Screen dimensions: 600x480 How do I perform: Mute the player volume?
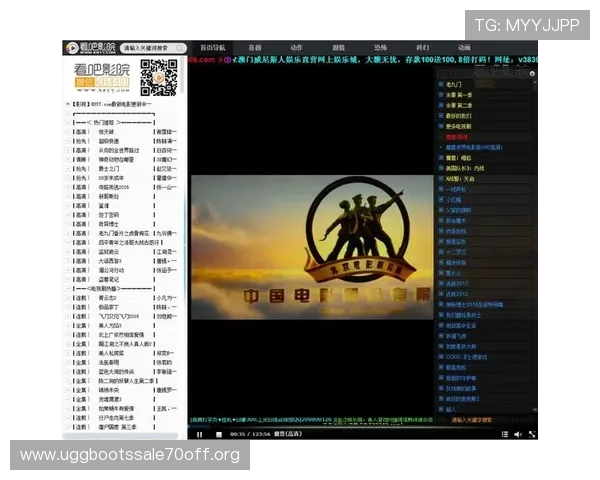point(518,434)
